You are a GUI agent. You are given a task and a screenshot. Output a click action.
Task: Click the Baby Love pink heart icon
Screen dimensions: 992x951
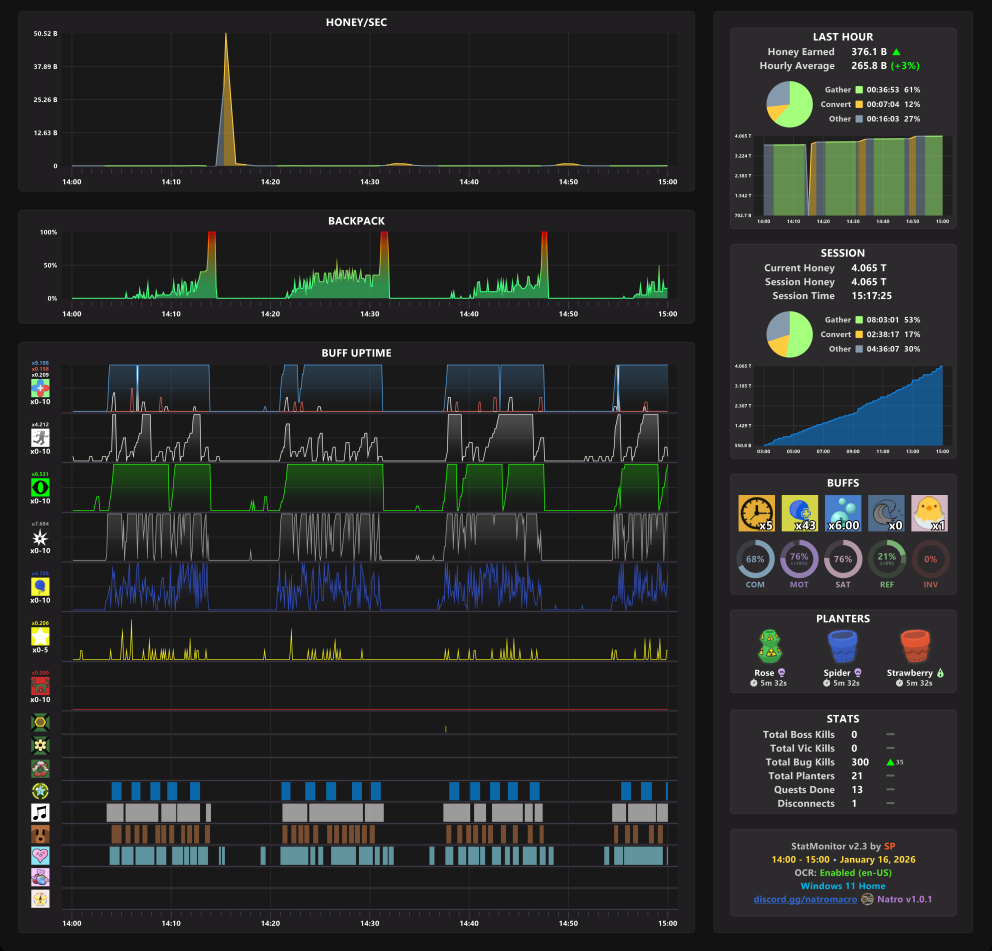coord(40,855)
